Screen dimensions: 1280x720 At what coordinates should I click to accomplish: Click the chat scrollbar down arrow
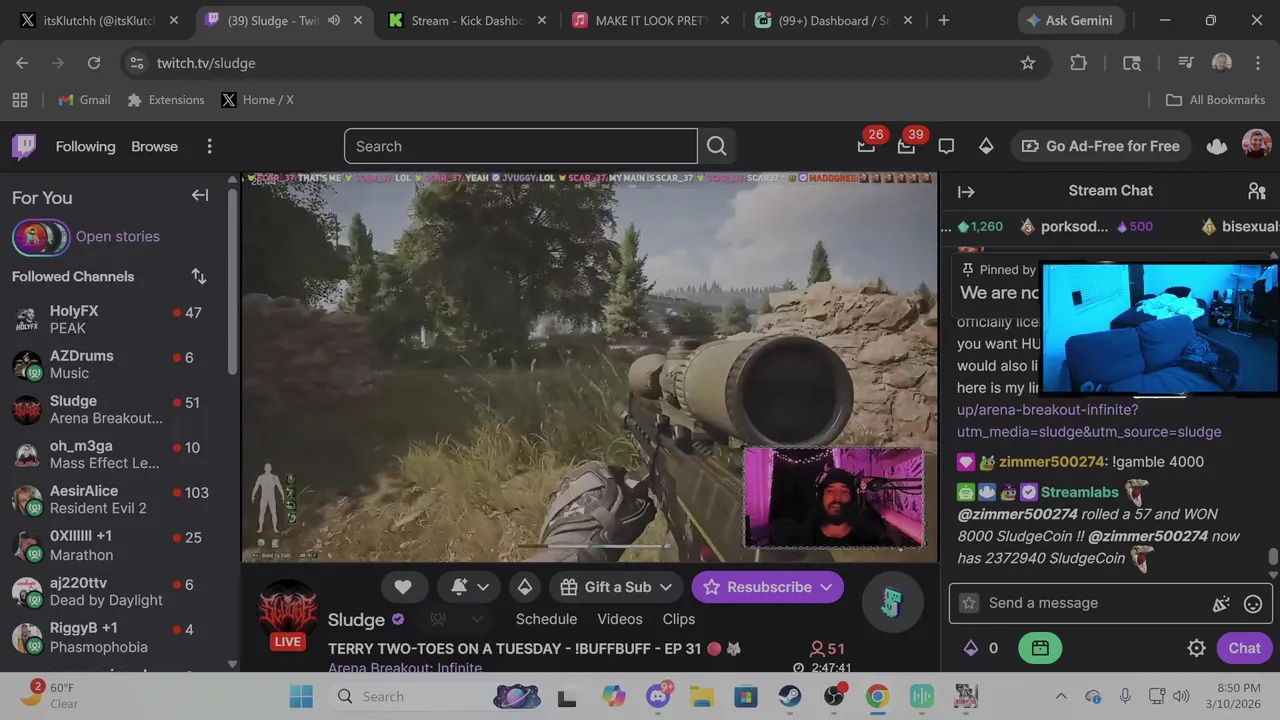tap(1273, 575)
